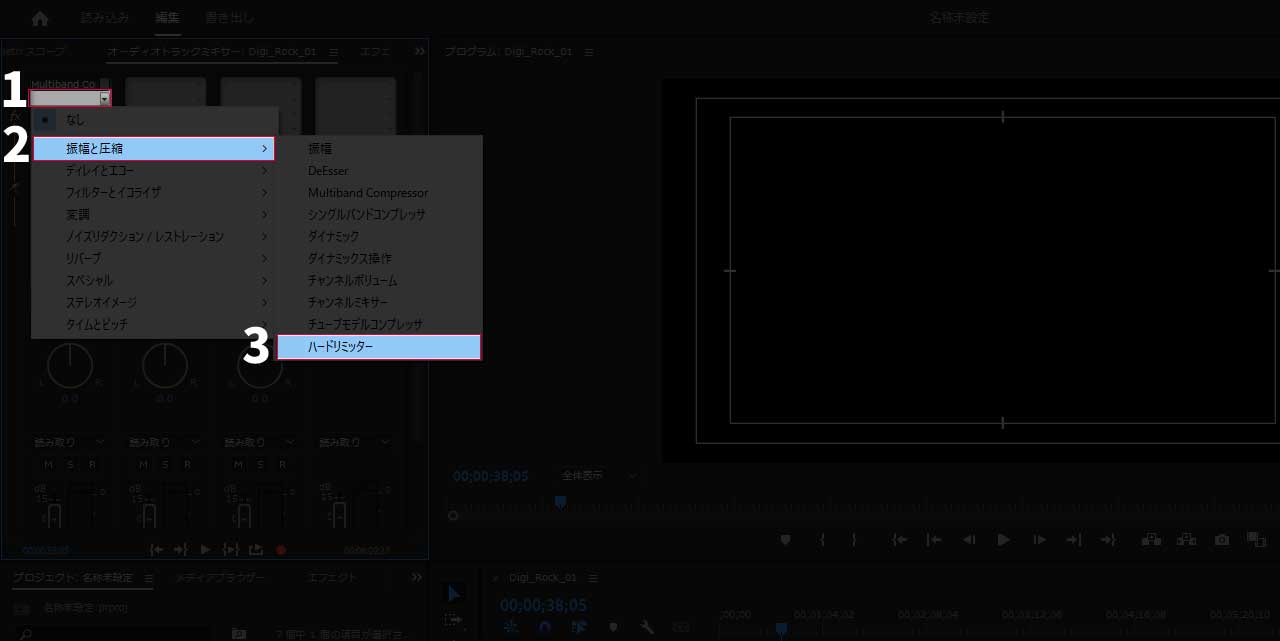Click the Home icon in the top bar
Screen dimensions: 1280x641
[40, 19]
